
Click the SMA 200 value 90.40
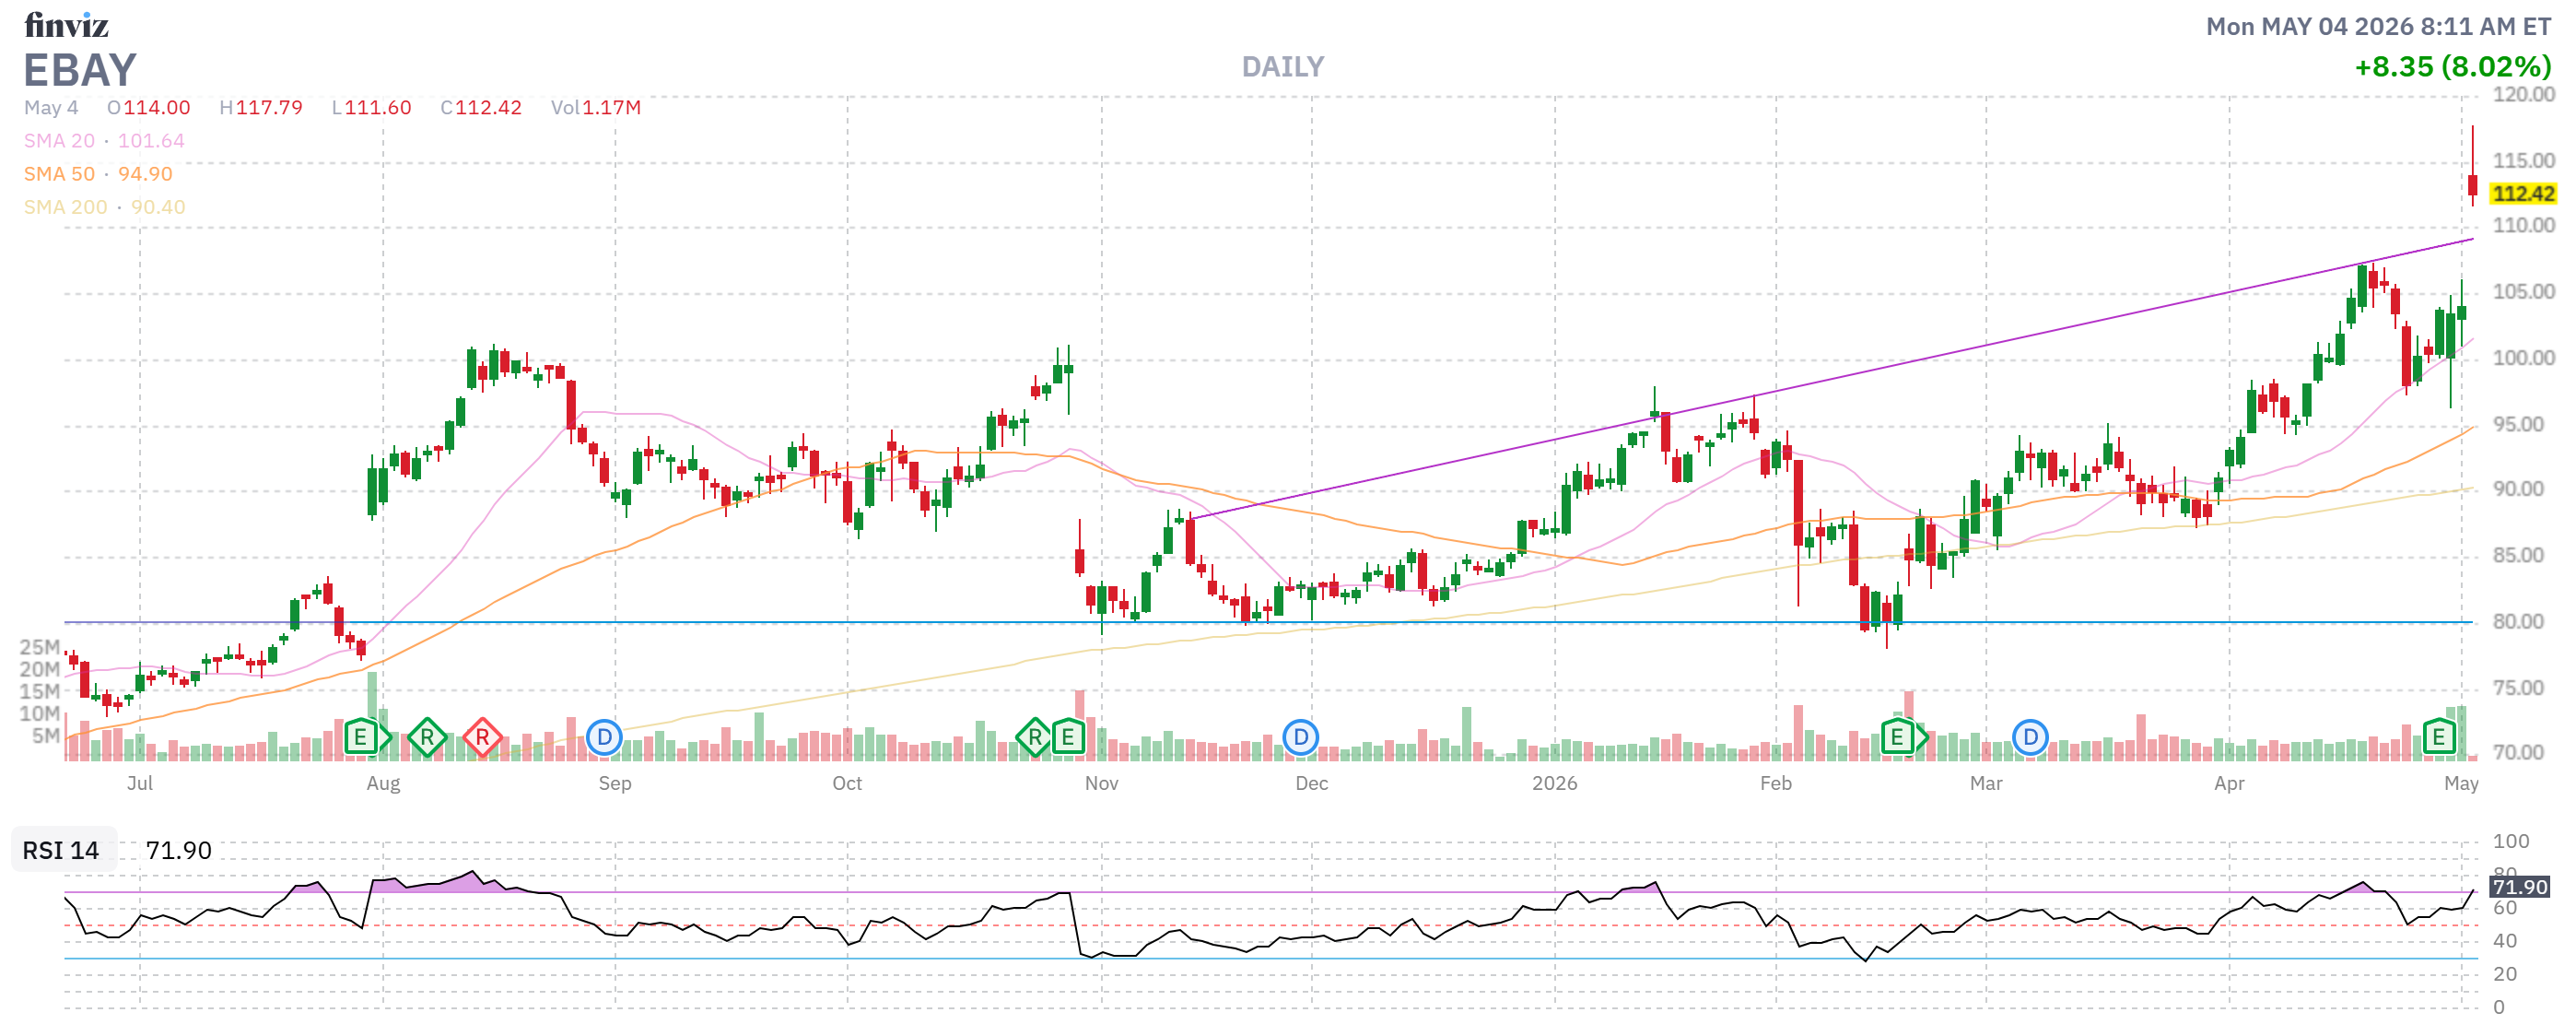[158, 207]
